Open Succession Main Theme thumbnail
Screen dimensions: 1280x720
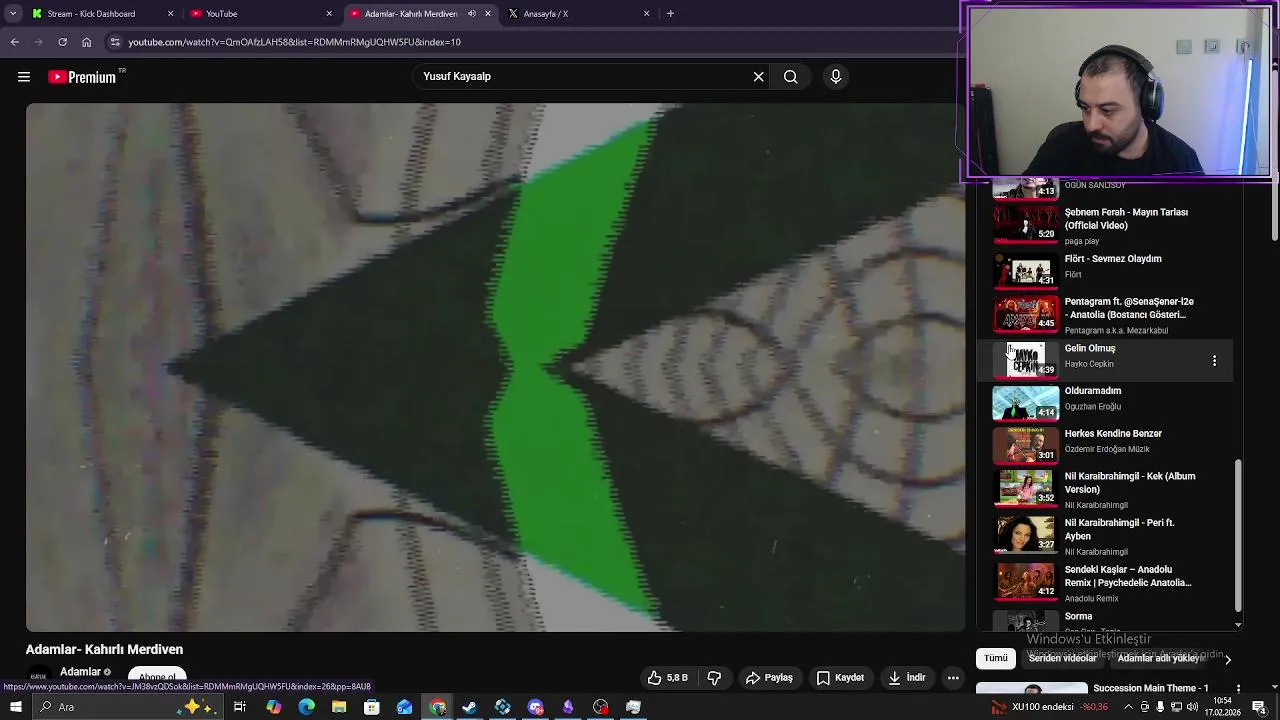click(x=1031, y=690)
